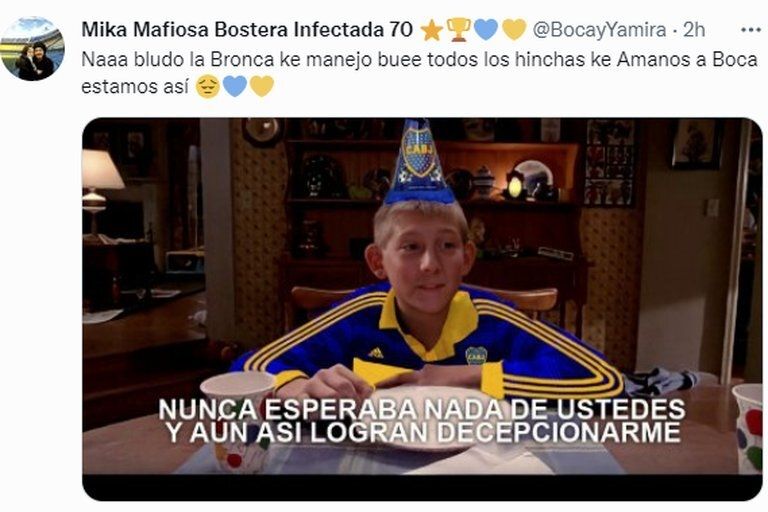Open the 2h timestamp link

[694, 30]
